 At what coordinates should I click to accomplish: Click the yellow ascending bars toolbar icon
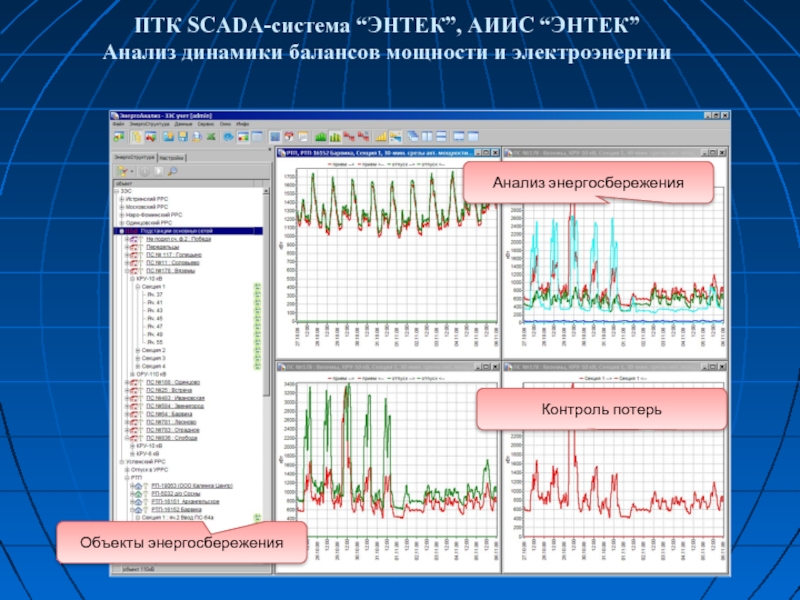pyautogui.click(x=381, y=137)
